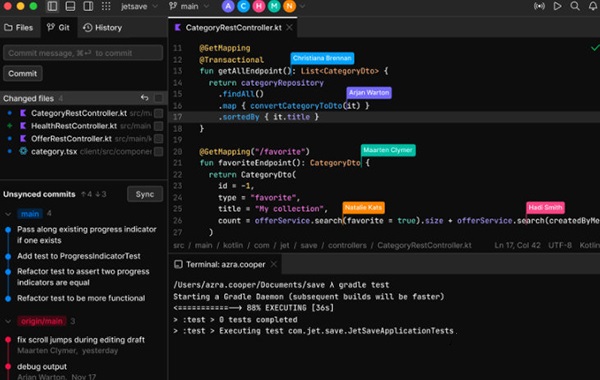Select commit 'Refactor test to assert two progress'
The width and height of the screenshot is (600, 380).
[83, 277]
